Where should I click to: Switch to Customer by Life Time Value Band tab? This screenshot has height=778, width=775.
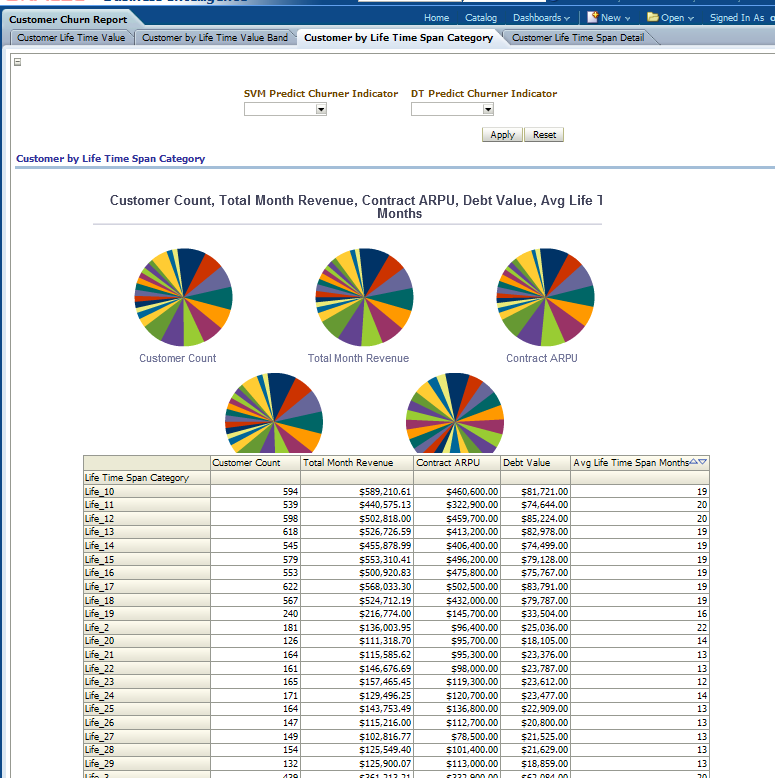tap(215, 38)
